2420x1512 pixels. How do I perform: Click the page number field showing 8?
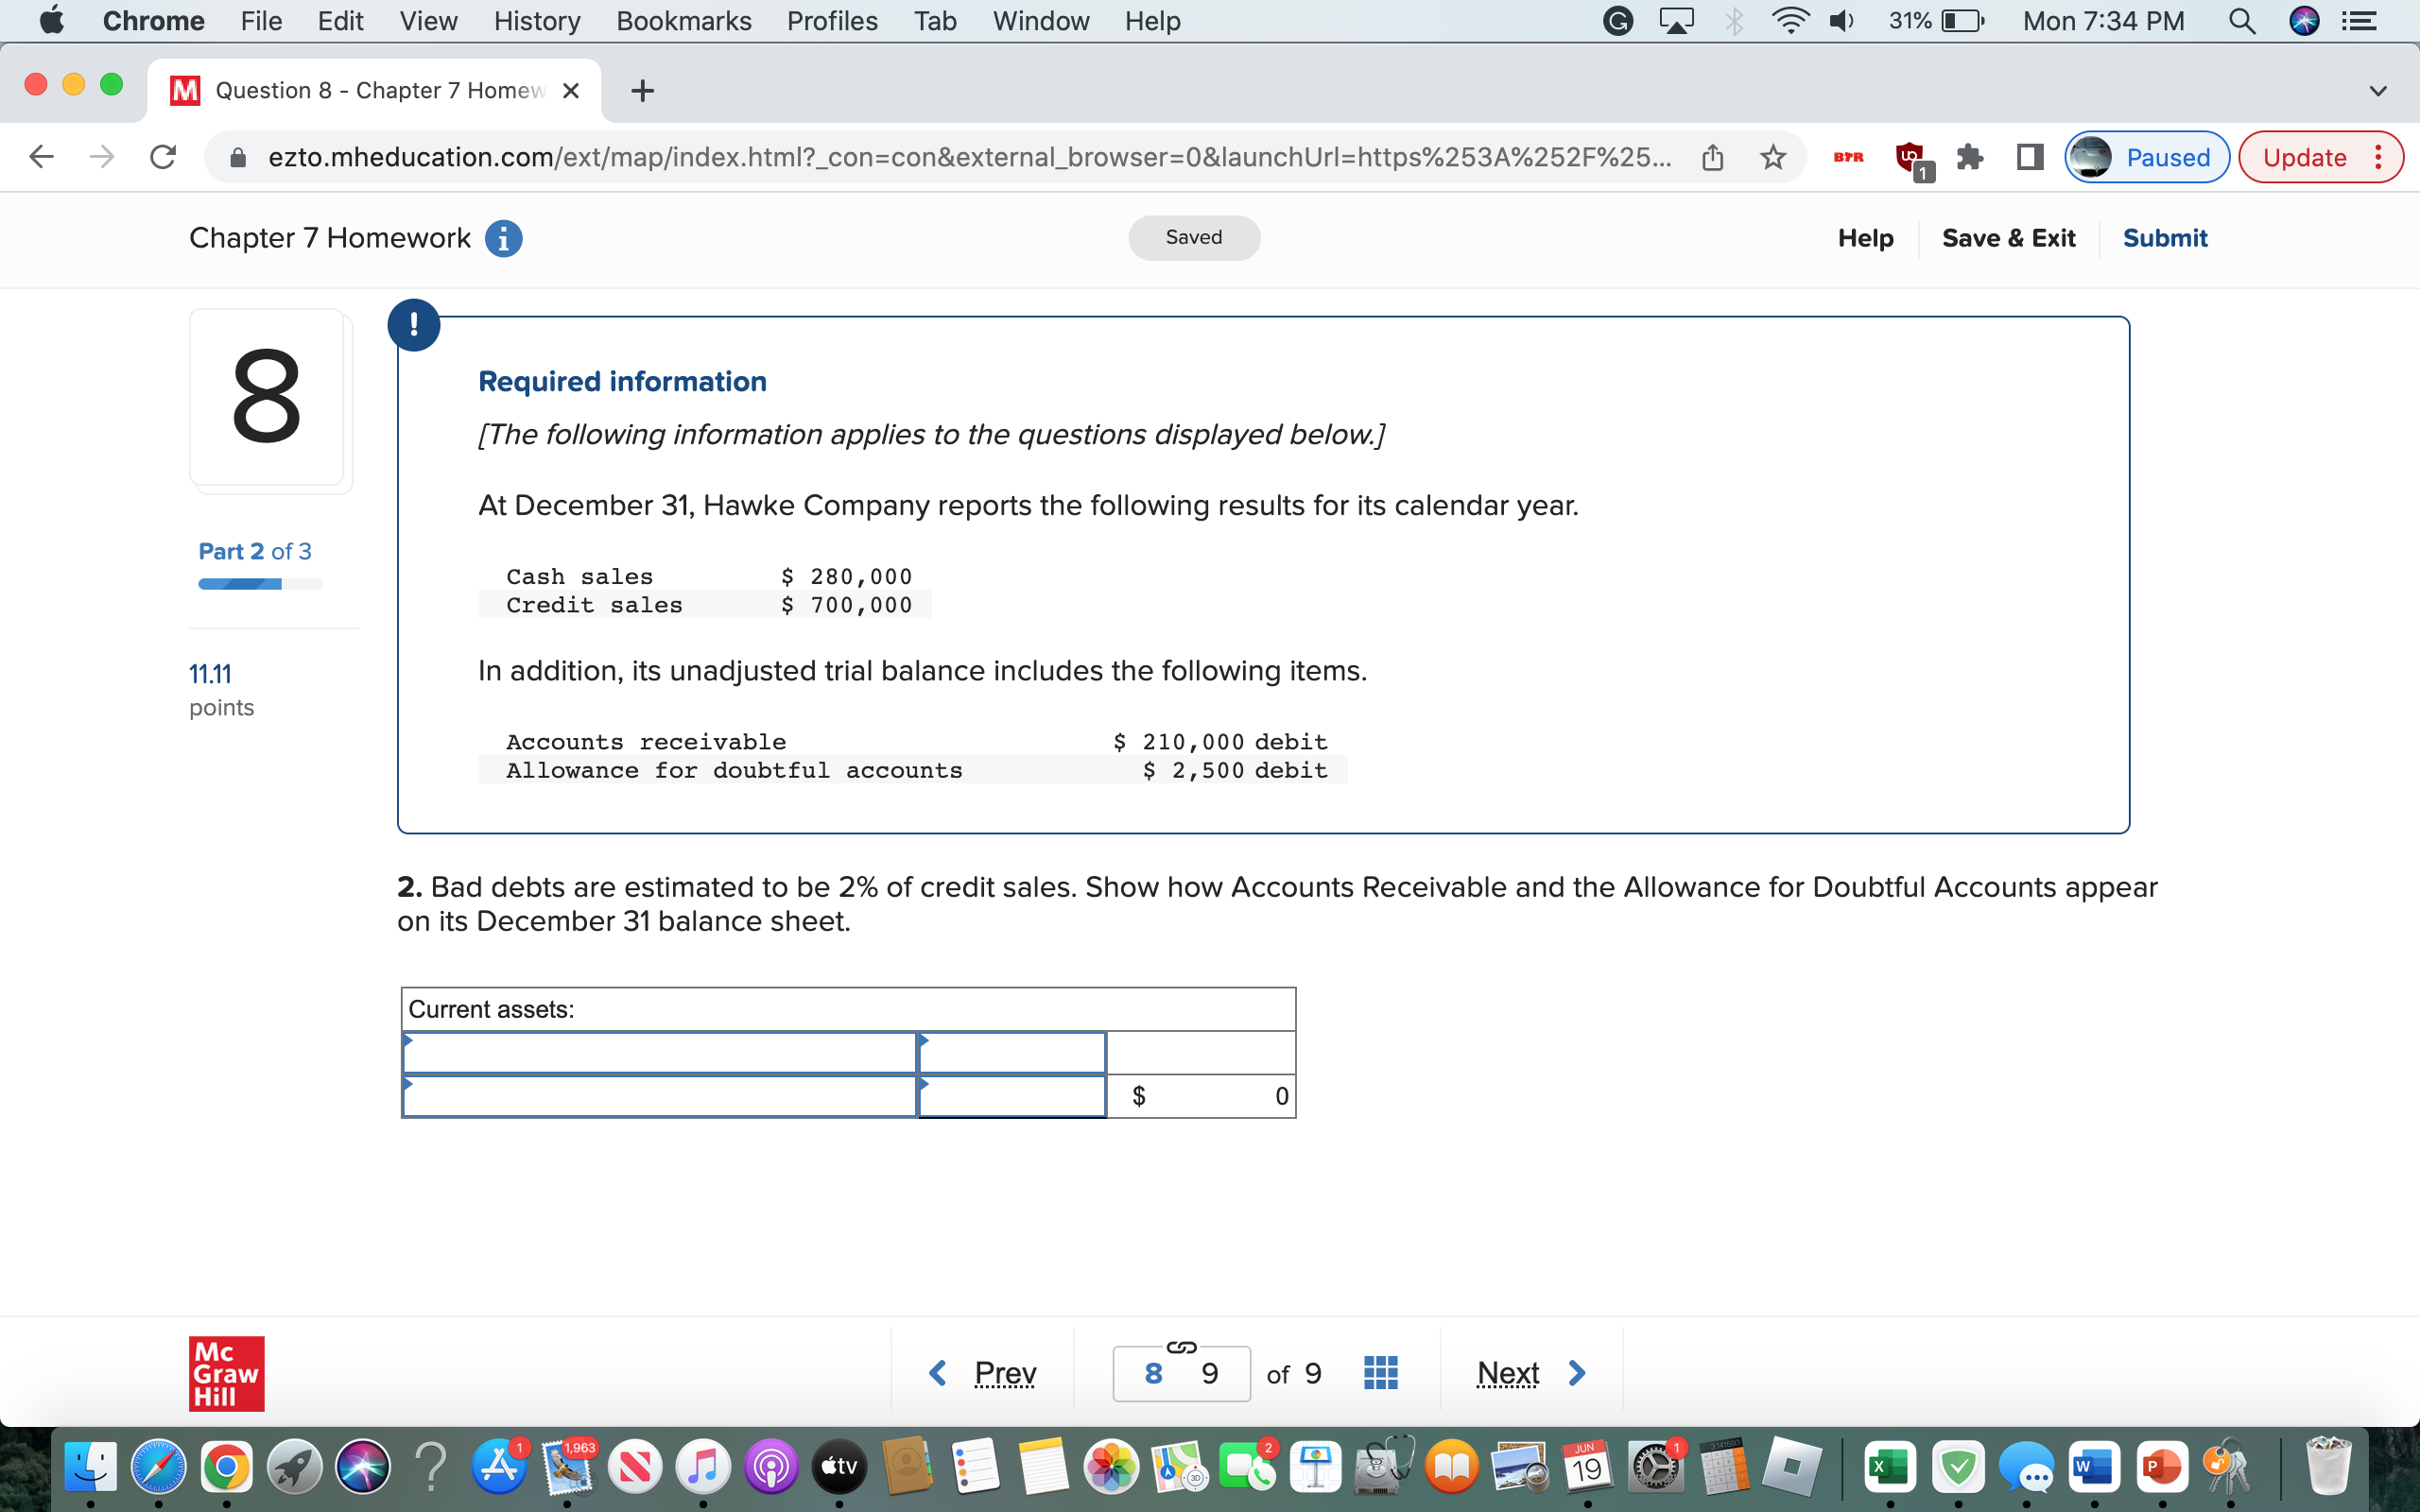point(1155,1372)
